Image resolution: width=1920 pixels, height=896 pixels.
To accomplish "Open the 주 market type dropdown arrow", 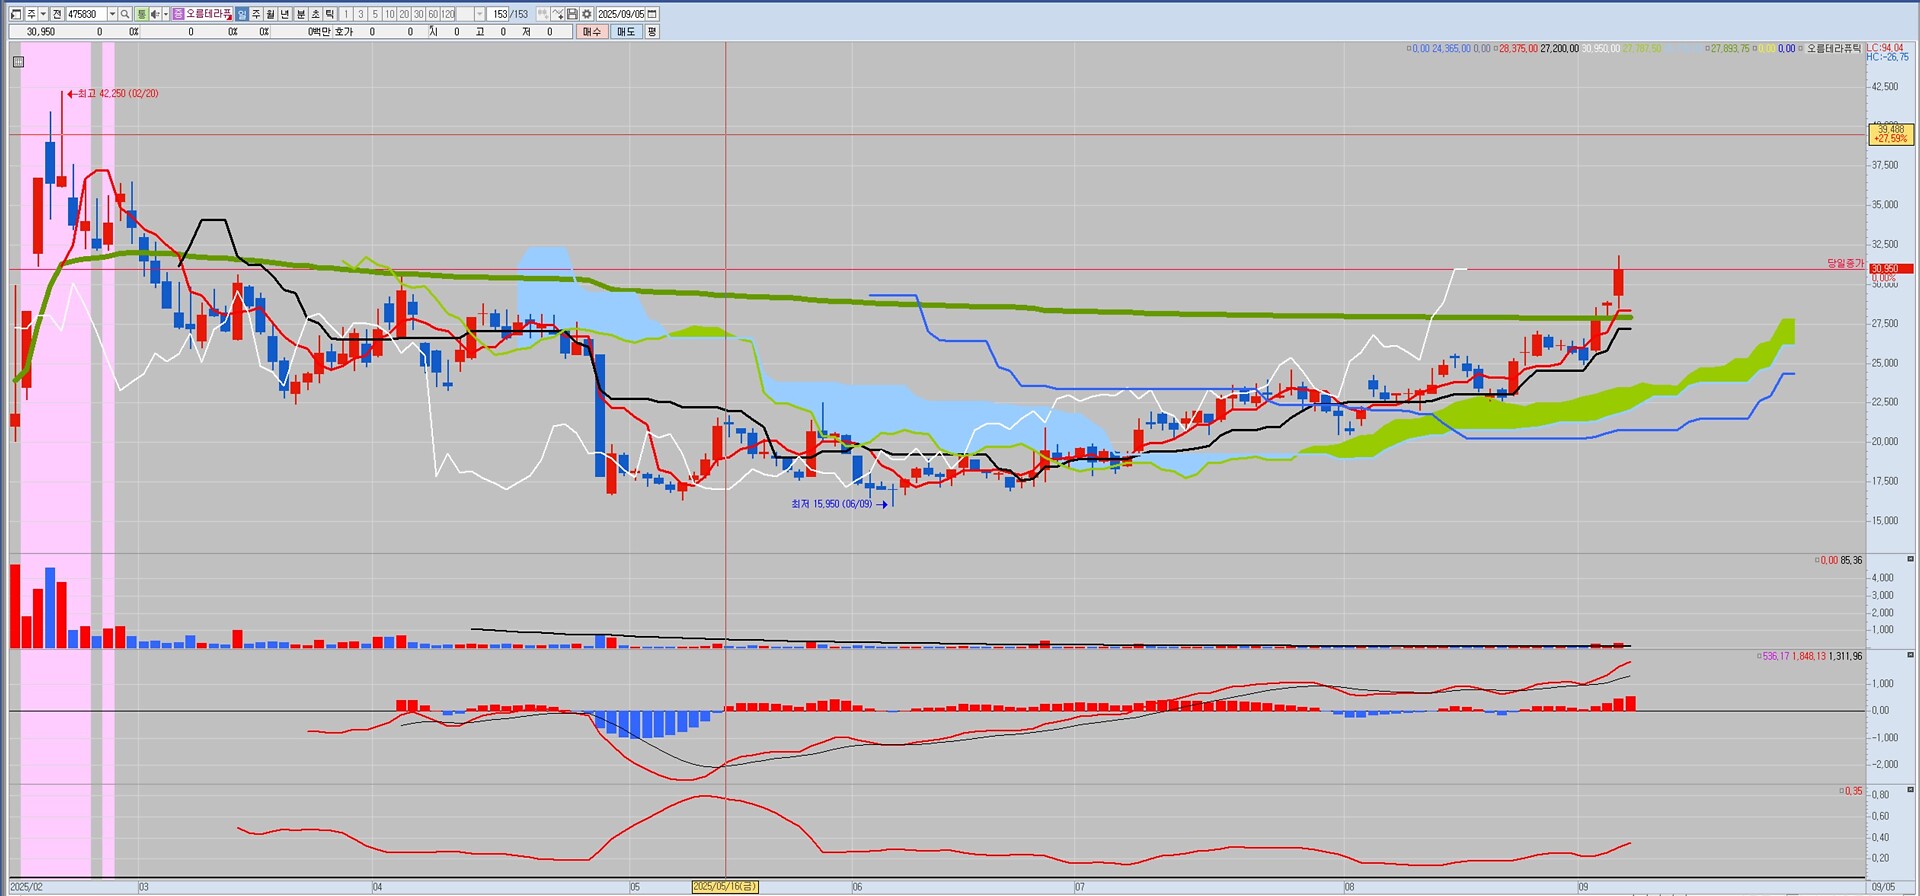I will point(43,14).
